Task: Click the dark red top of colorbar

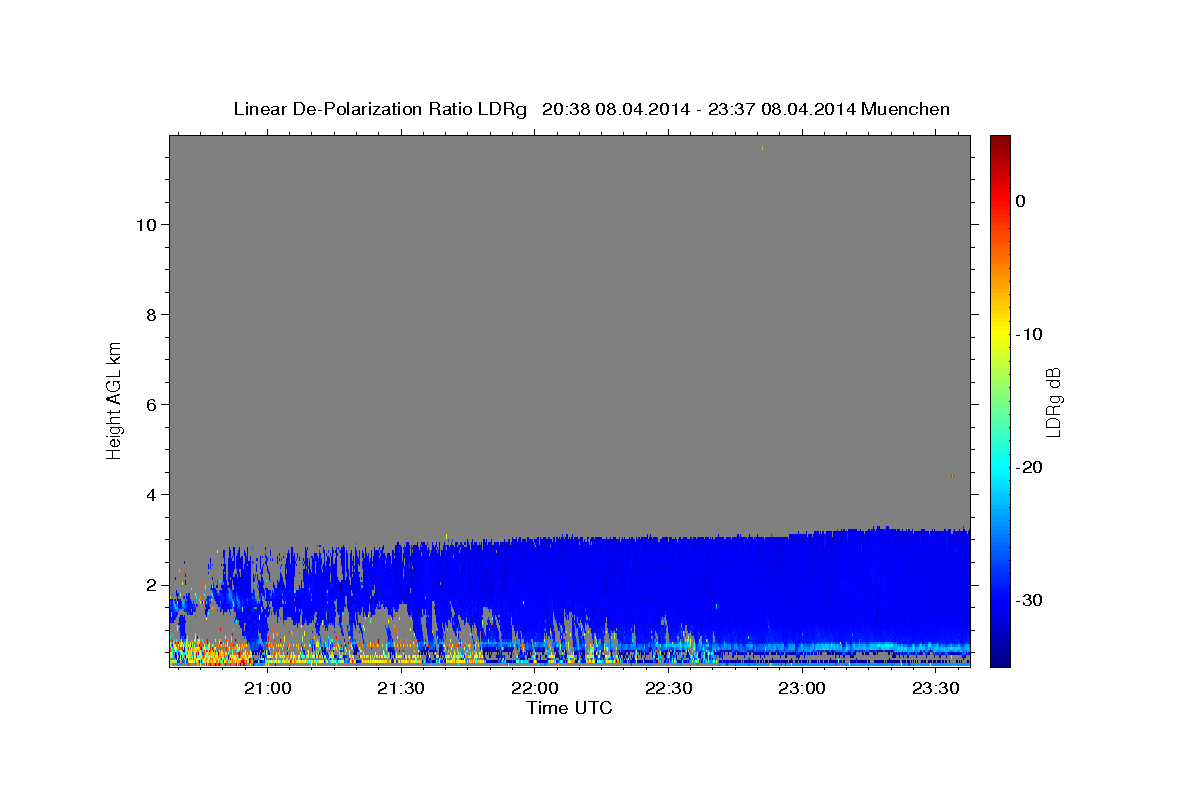Action: tap(1000, 145)
